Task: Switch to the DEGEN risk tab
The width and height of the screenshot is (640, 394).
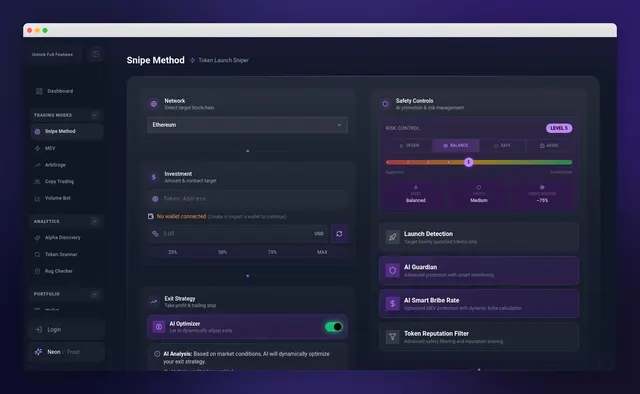Action: coord(409,145)
